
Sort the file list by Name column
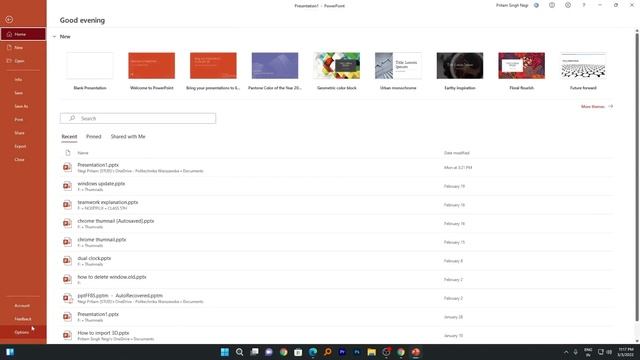(x=83, y=153)
